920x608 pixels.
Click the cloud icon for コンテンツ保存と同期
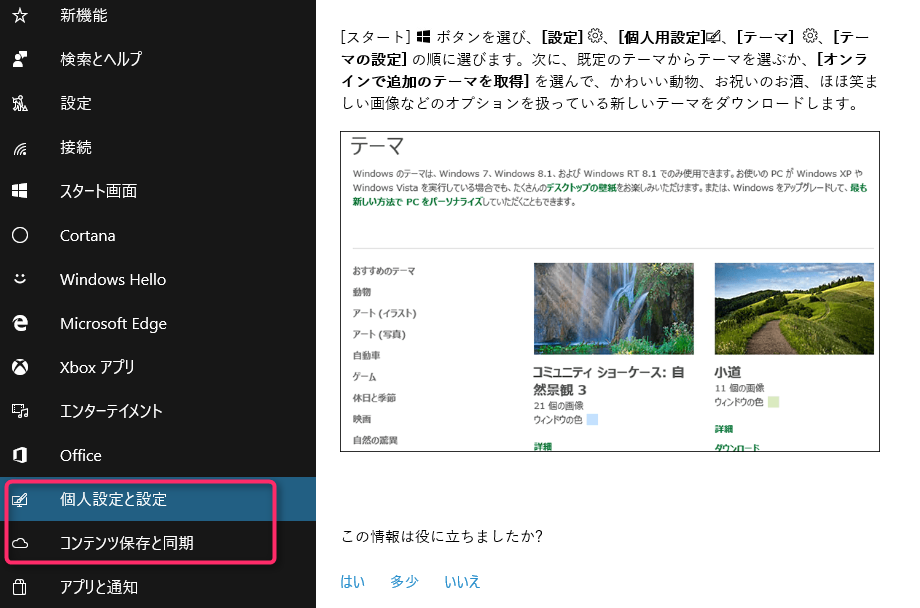click(x=20, y=543)
